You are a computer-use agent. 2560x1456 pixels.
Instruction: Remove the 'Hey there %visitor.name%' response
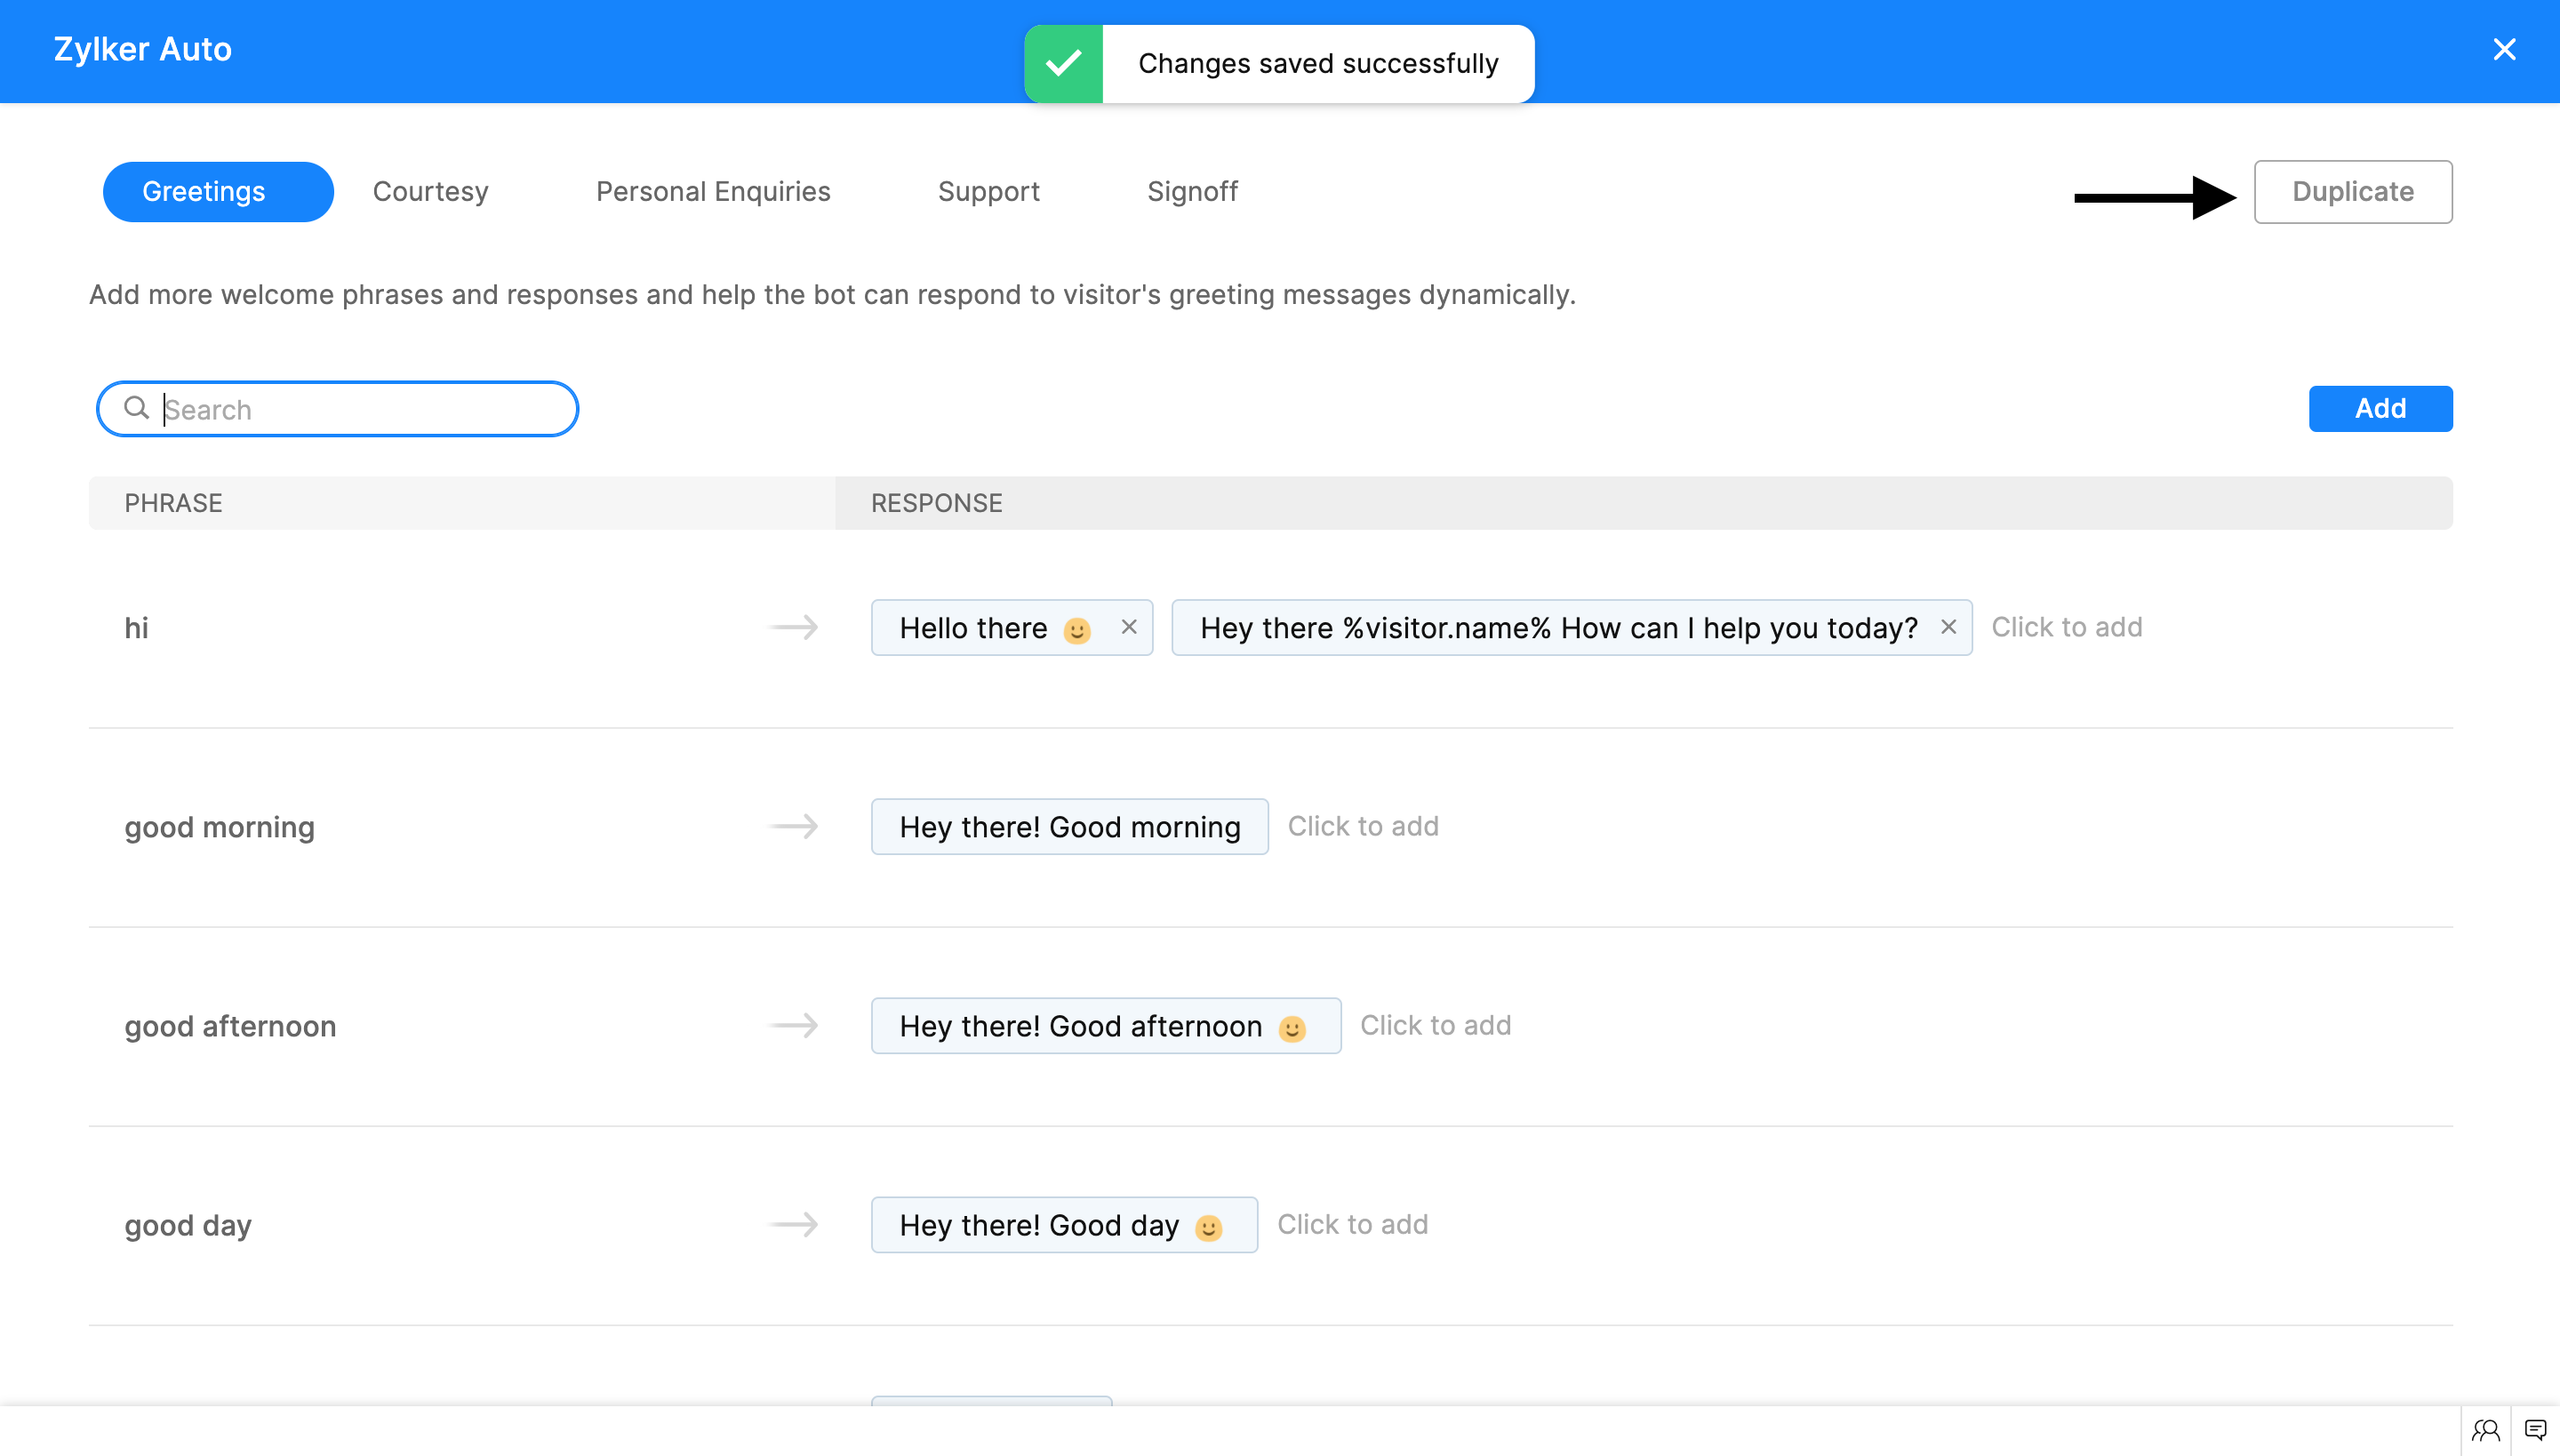point(1948,627)
